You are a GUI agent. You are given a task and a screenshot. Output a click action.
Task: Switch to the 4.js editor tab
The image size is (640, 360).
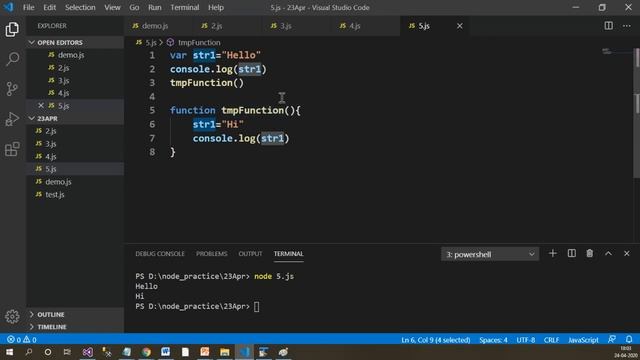[365, 26]
